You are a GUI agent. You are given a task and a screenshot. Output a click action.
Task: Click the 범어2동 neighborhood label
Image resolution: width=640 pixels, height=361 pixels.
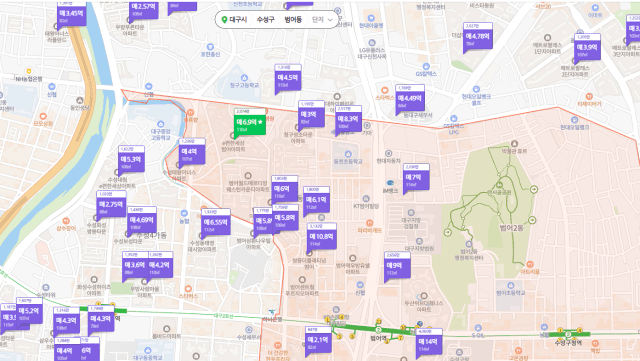[511, 228]
